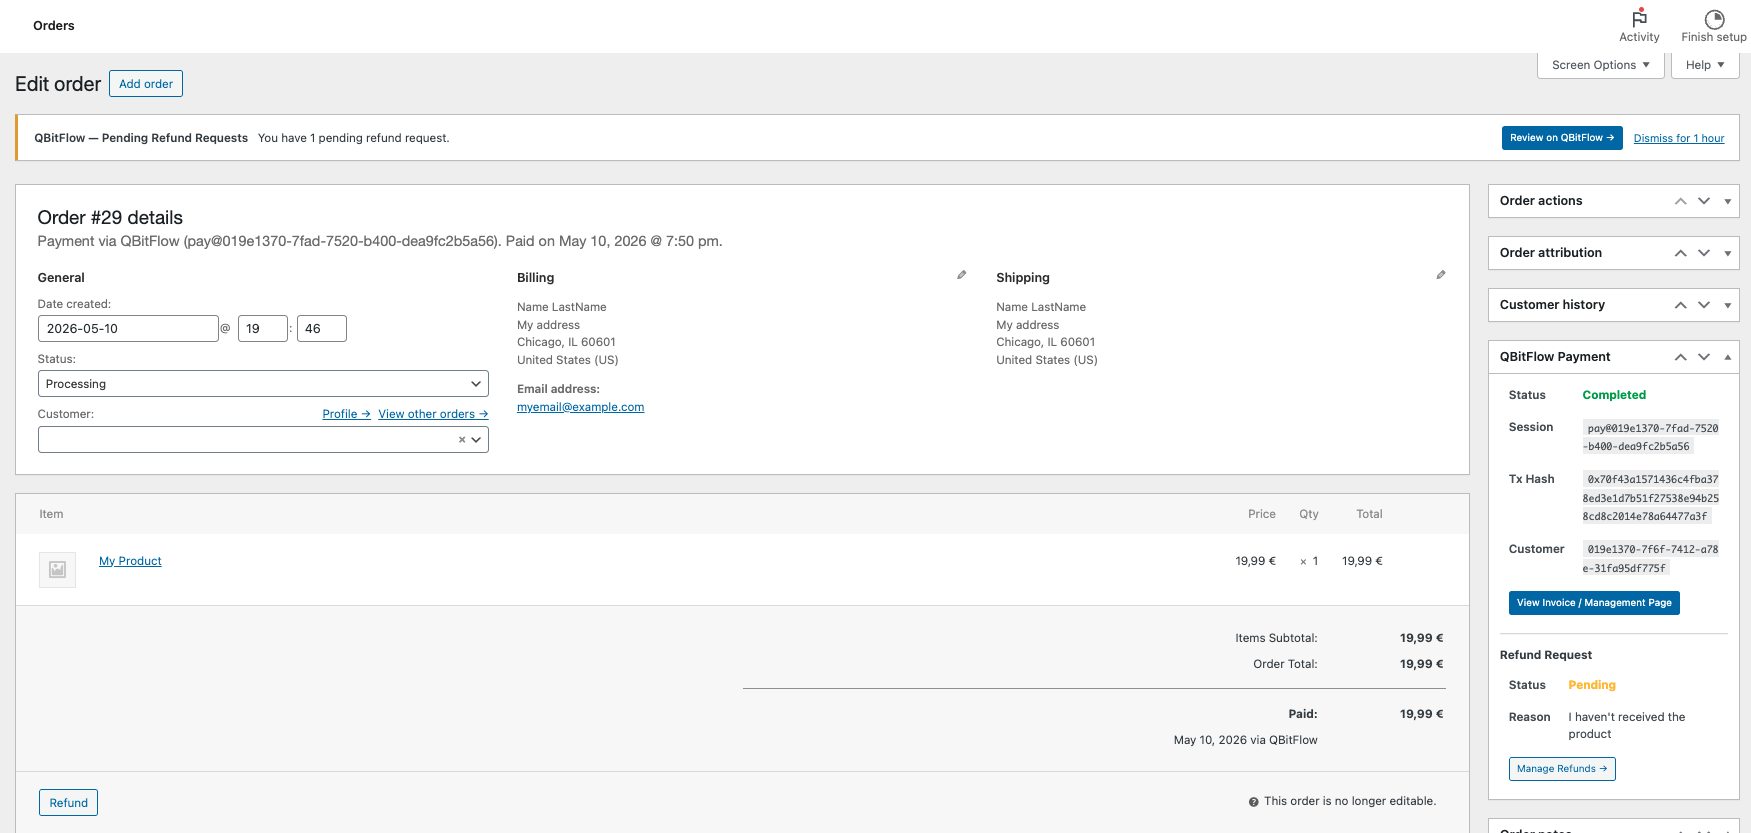1751x833 pixels.
Task: Click the Date created input field
Action: pos(128,329)
